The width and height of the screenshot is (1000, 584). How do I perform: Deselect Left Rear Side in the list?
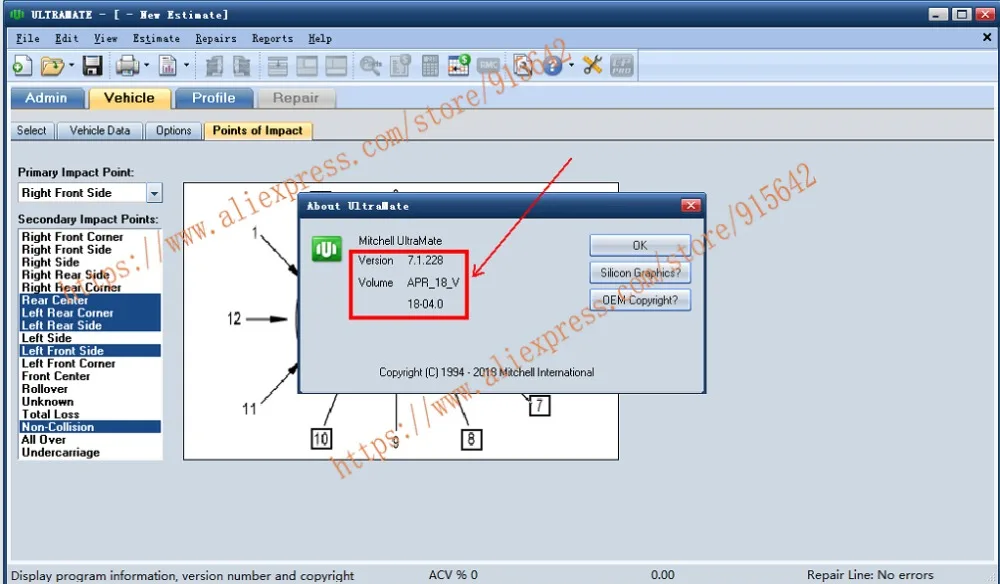(x=90, y=325)
